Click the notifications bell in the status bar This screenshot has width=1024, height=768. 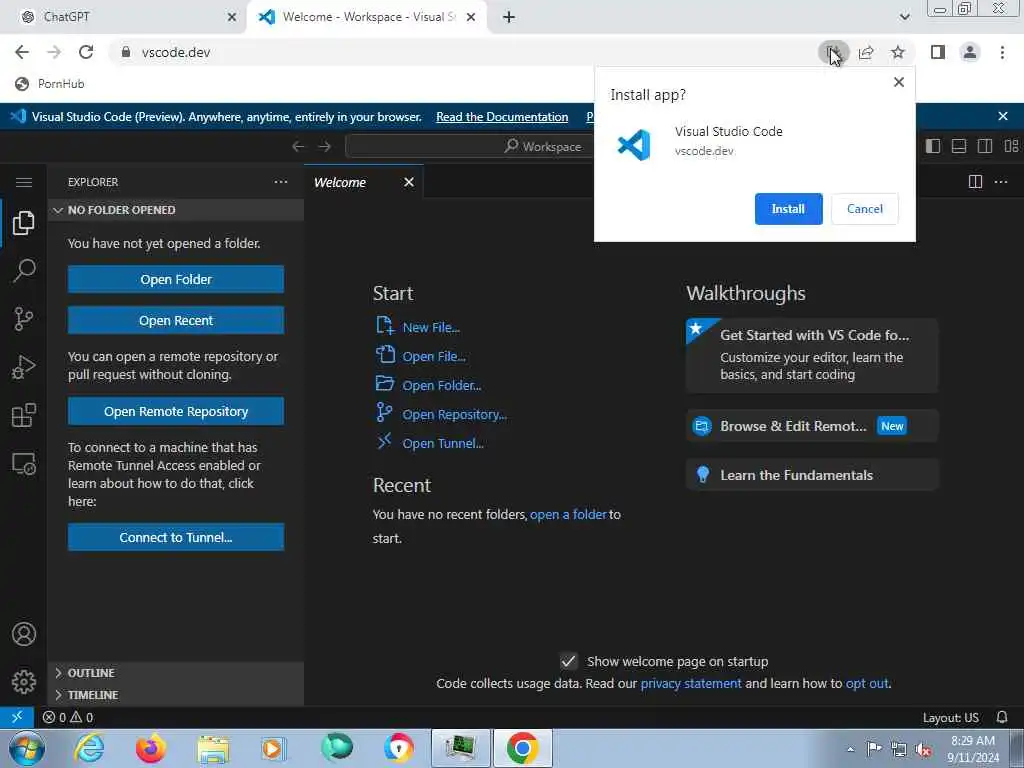[1002, 717]
